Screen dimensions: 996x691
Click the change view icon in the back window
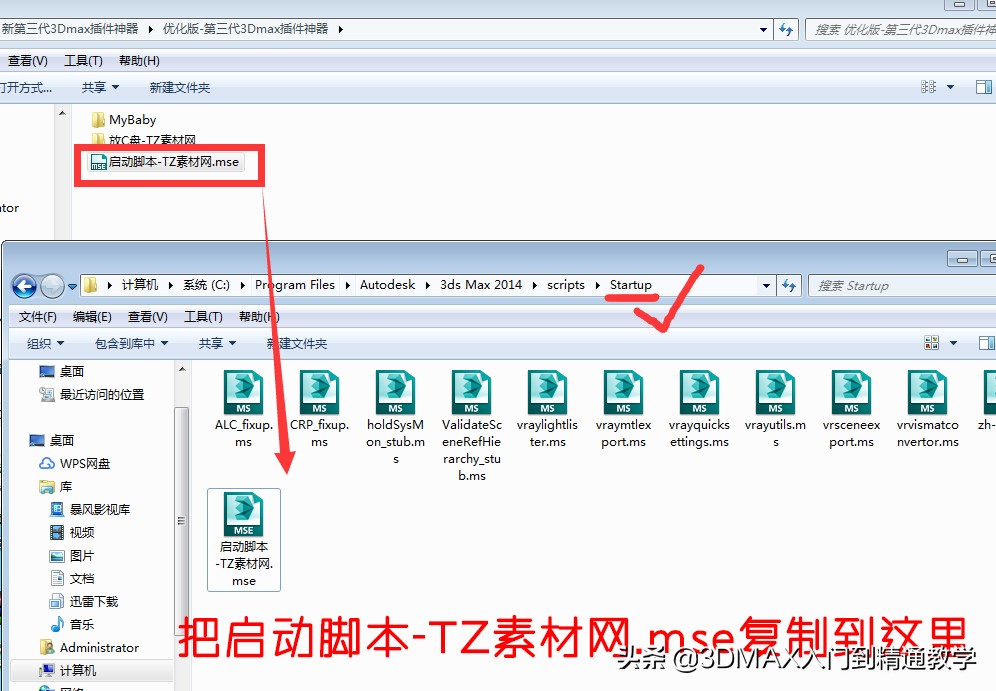pyautogui.click(x=928, y=86)
